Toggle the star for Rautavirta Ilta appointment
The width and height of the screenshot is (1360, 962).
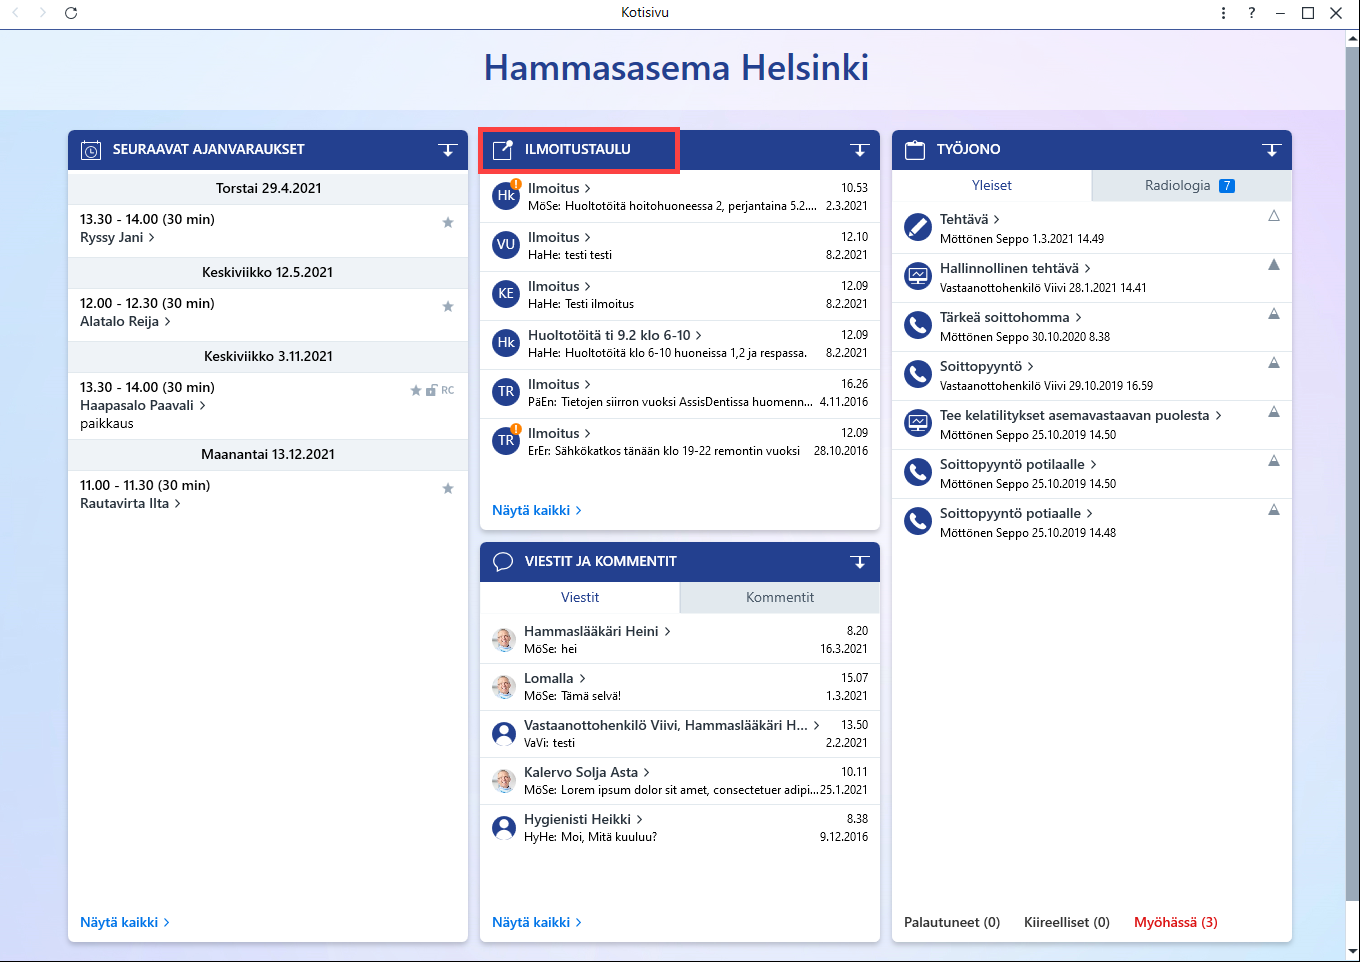(x=448, y=488)
